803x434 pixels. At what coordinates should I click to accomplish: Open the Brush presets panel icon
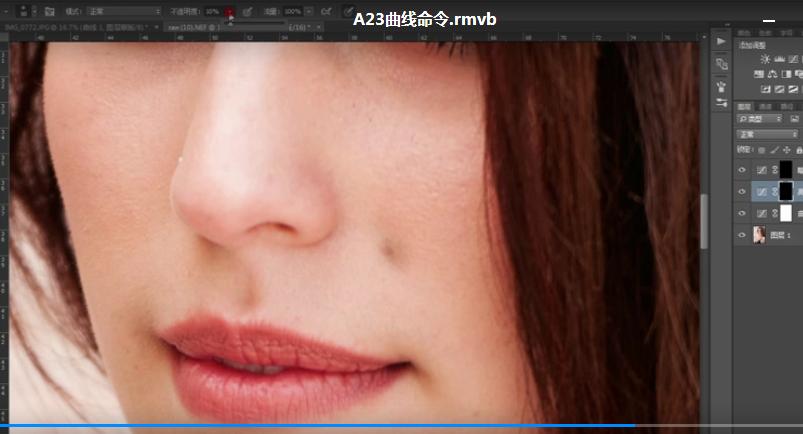pyautogui.click(x=721, y=84)
